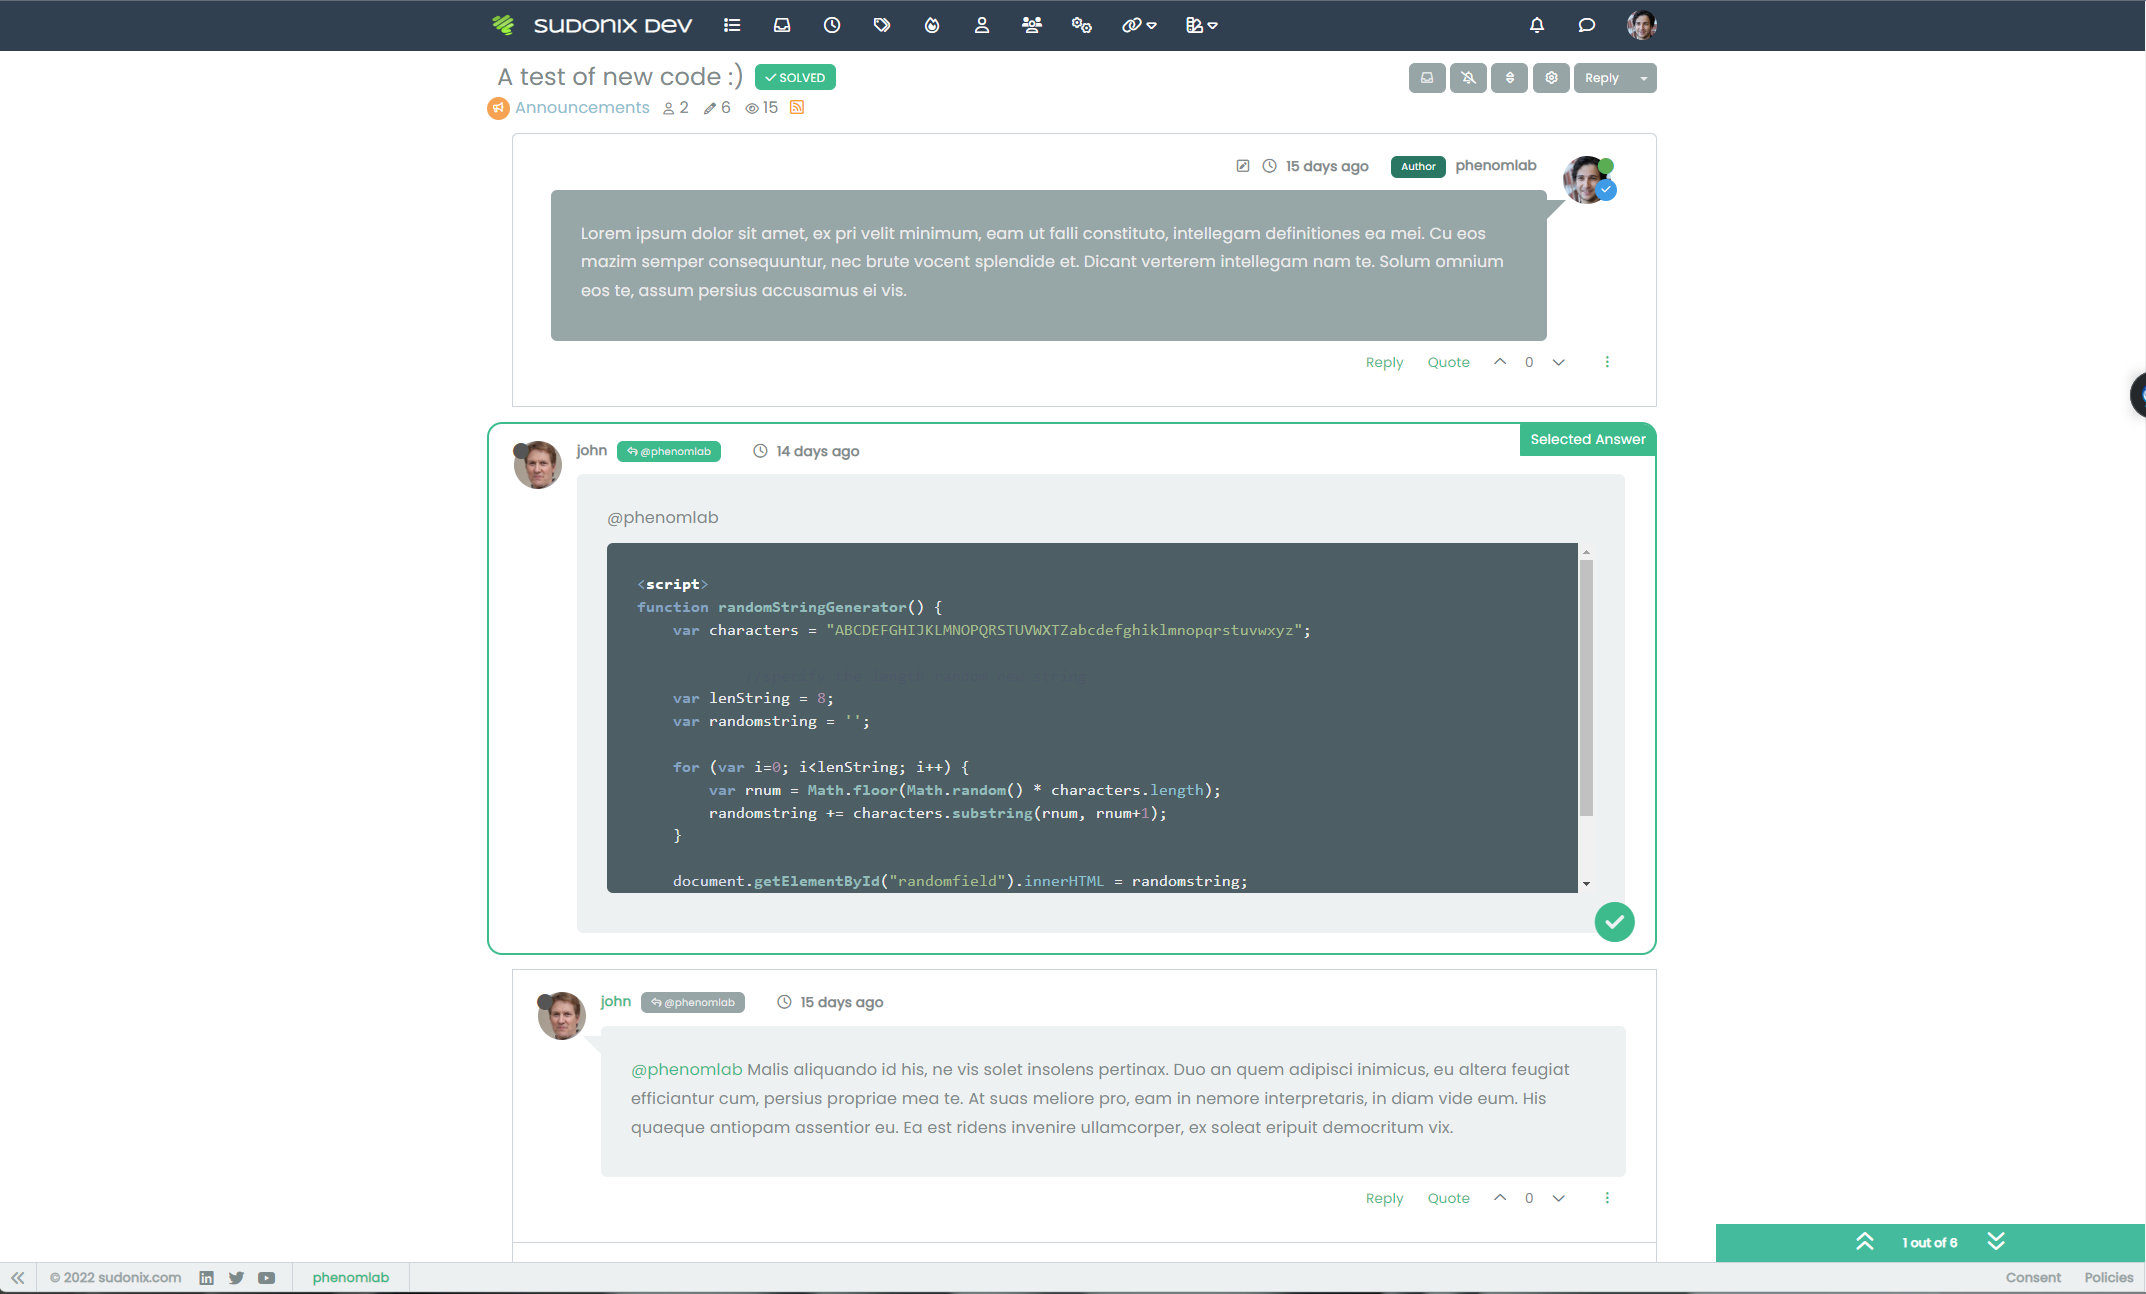
Task: Open the Recent clock icon in navbar
Action: click(x=831, y=25)
